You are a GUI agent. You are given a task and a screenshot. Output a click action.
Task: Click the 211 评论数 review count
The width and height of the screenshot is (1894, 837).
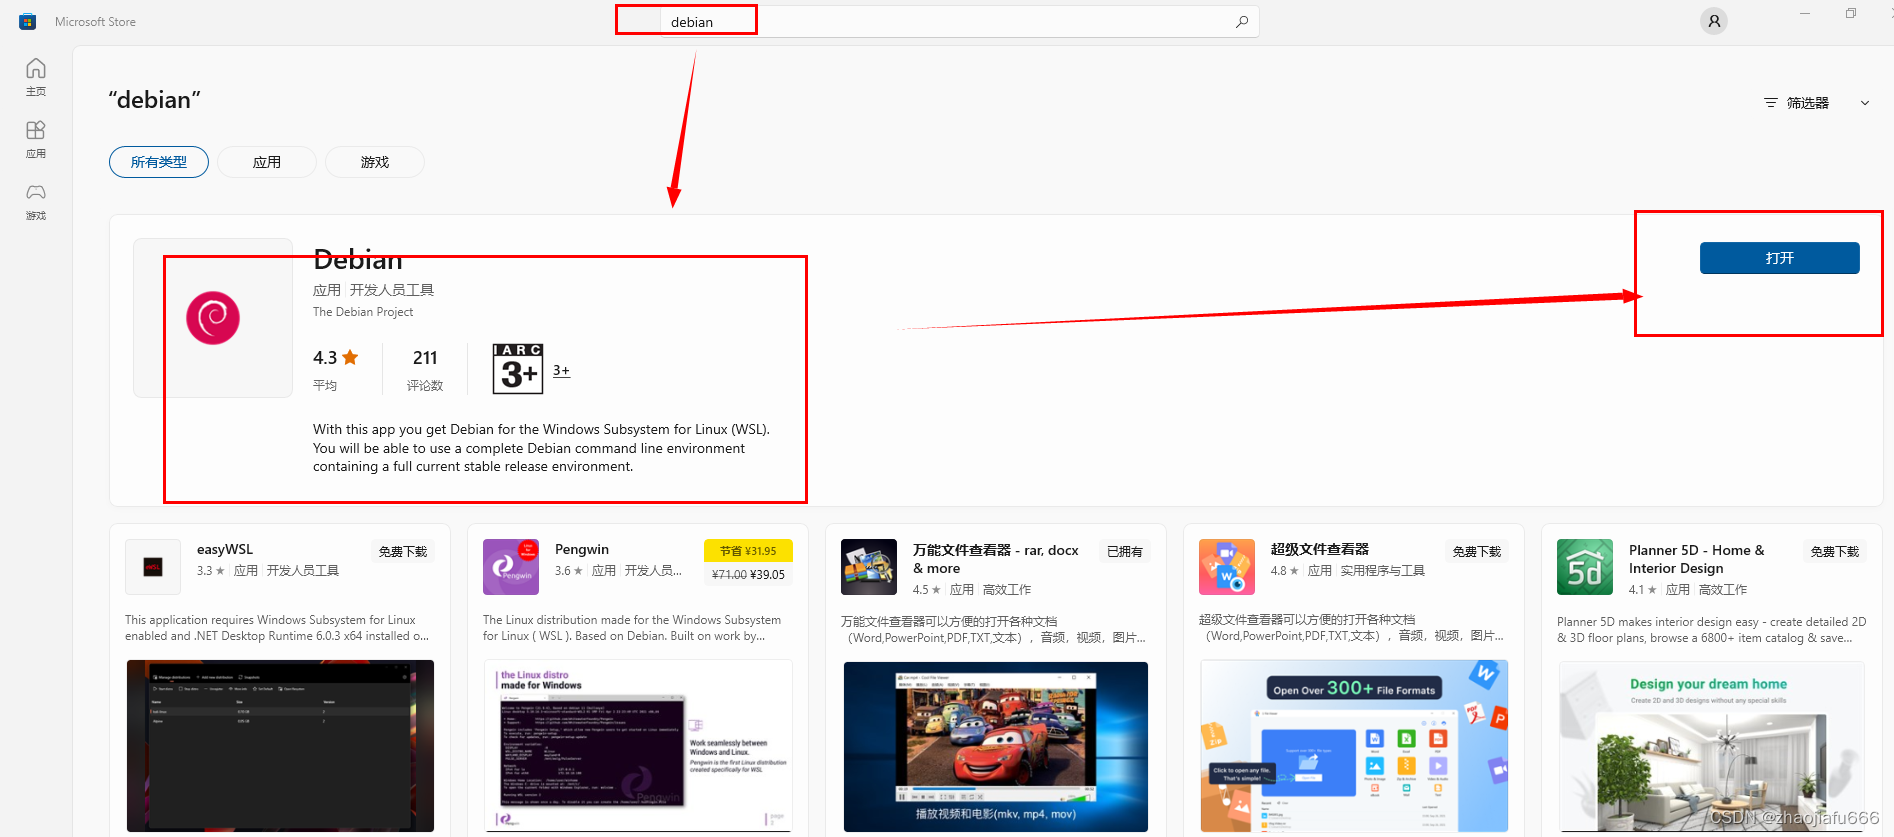tap(425, 369)
